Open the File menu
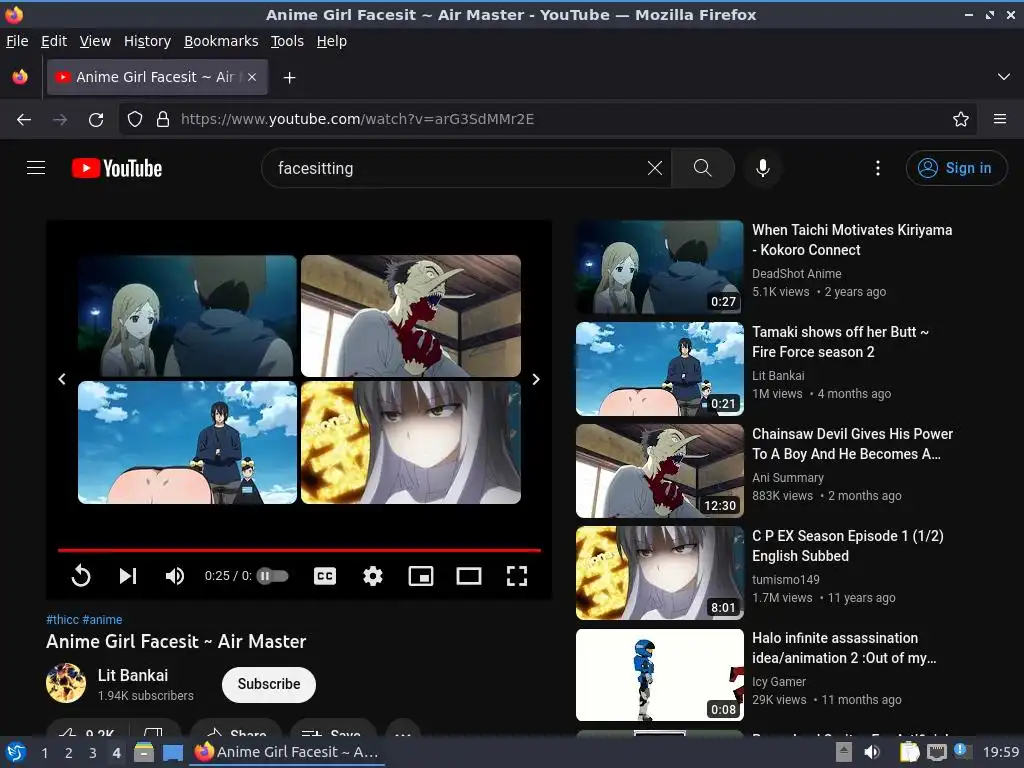The image size is (1024, 768). coord(17,41)
